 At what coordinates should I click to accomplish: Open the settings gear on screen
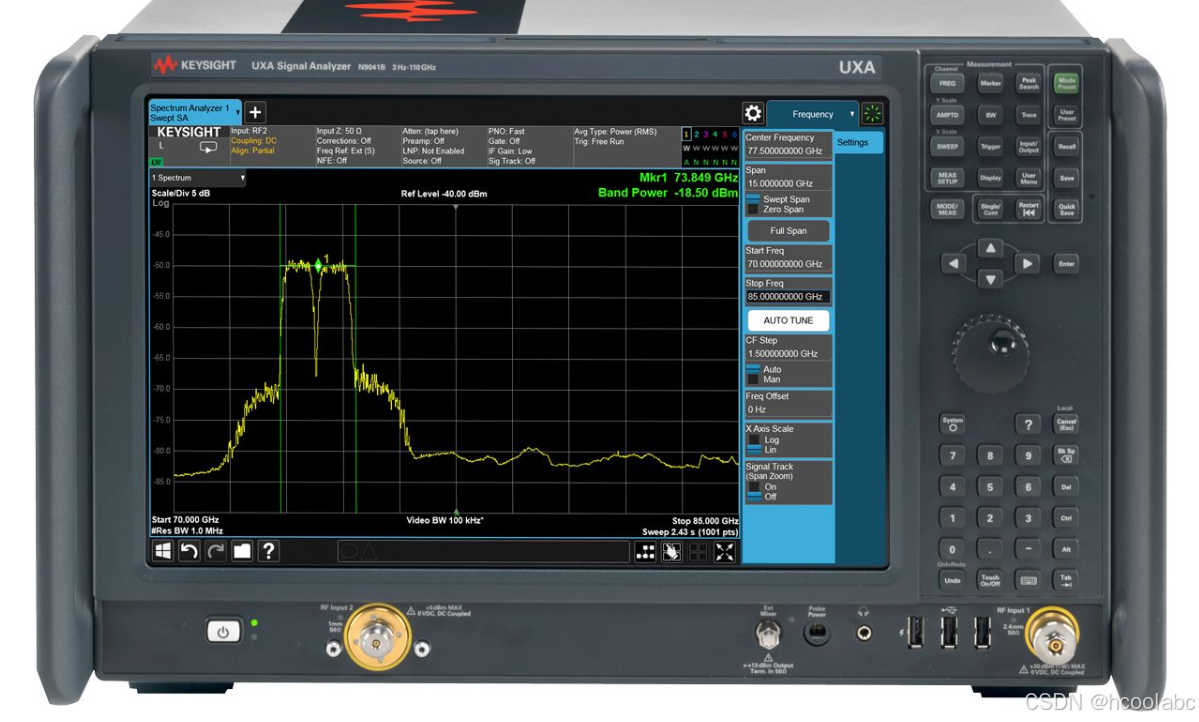[x=752, y=113]
